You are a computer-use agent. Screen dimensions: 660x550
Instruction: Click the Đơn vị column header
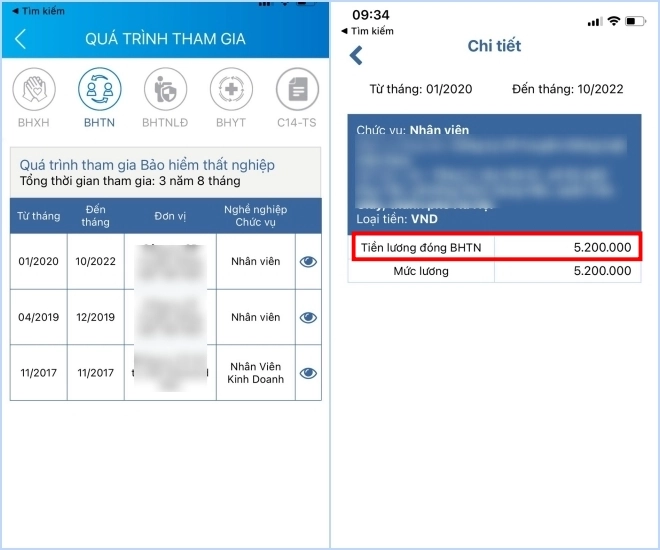pyautogui.click(x=170, y=216)
